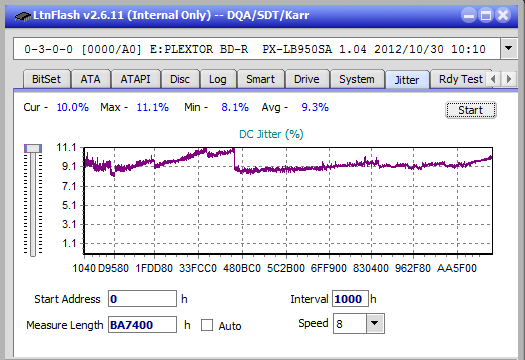Maximize the LtnFlash window
Image resolution: width=525 pixels, height=360 pixels.
[x=486, y=15]
